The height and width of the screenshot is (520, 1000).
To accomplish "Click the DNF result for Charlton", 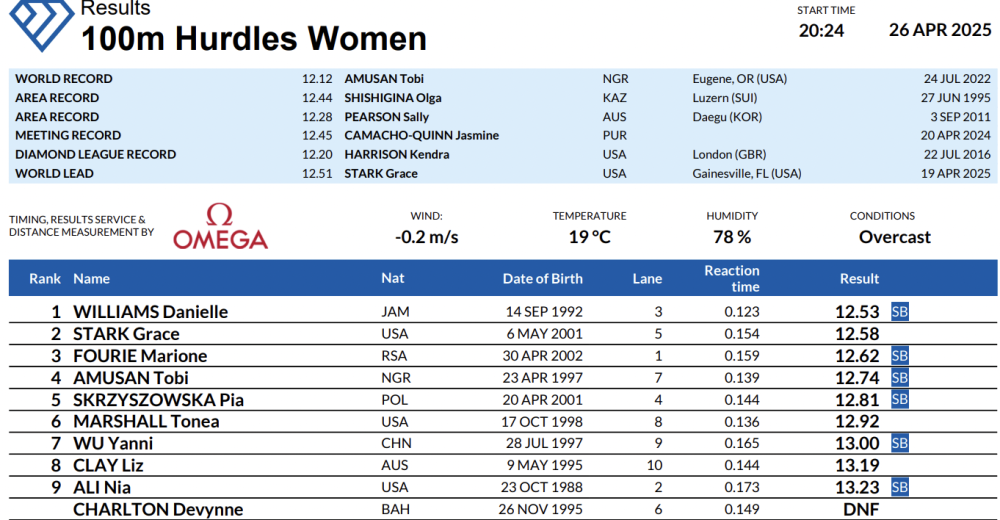I will click(x=859, y=509).
